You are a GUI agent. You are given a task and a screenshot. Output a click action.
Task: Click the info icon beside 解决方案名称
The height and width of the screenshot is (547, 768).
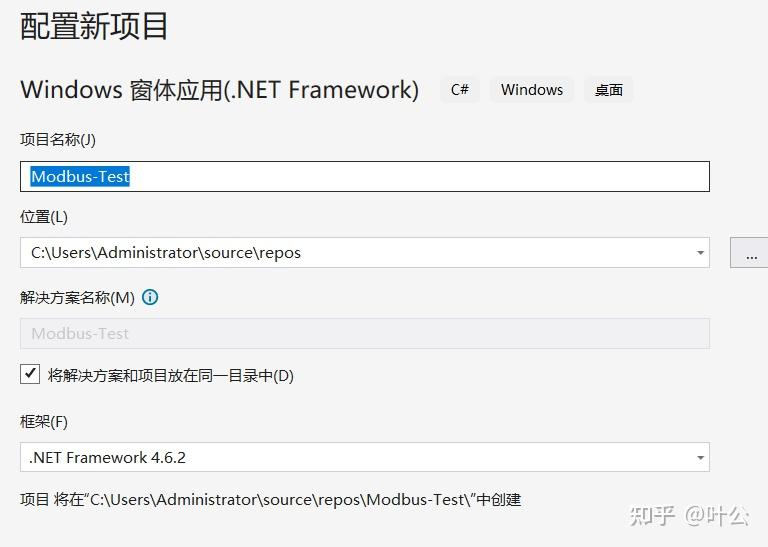150,297
